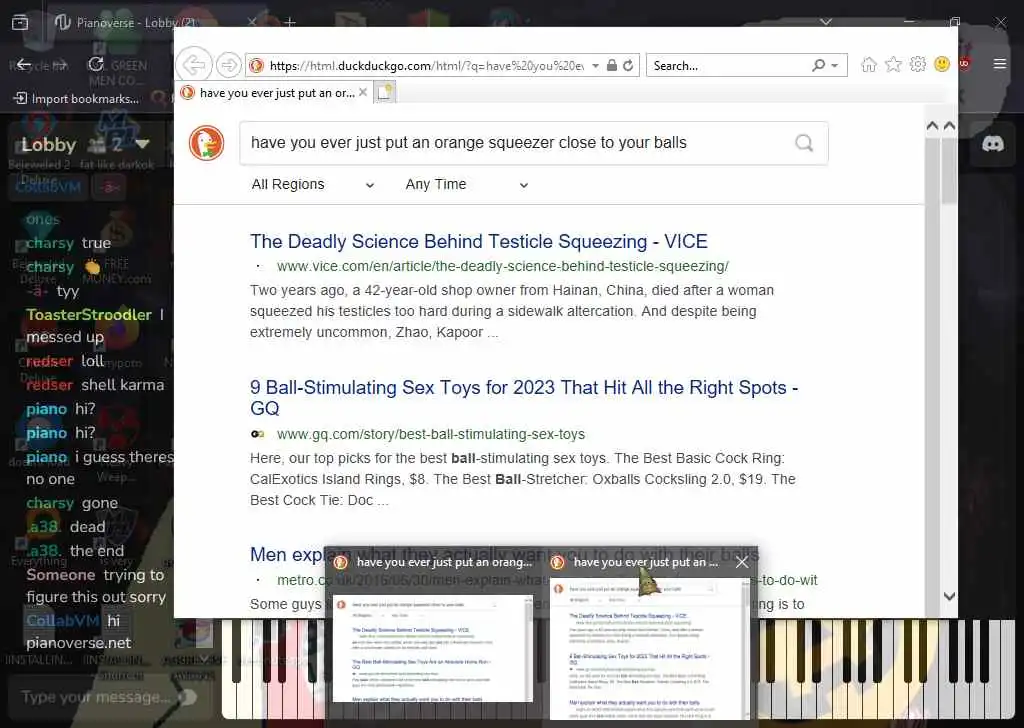The height and width of the screenshot is (728, 1024).
Task: Focus the IE 'Search...' box
Action: coord(726,65)
